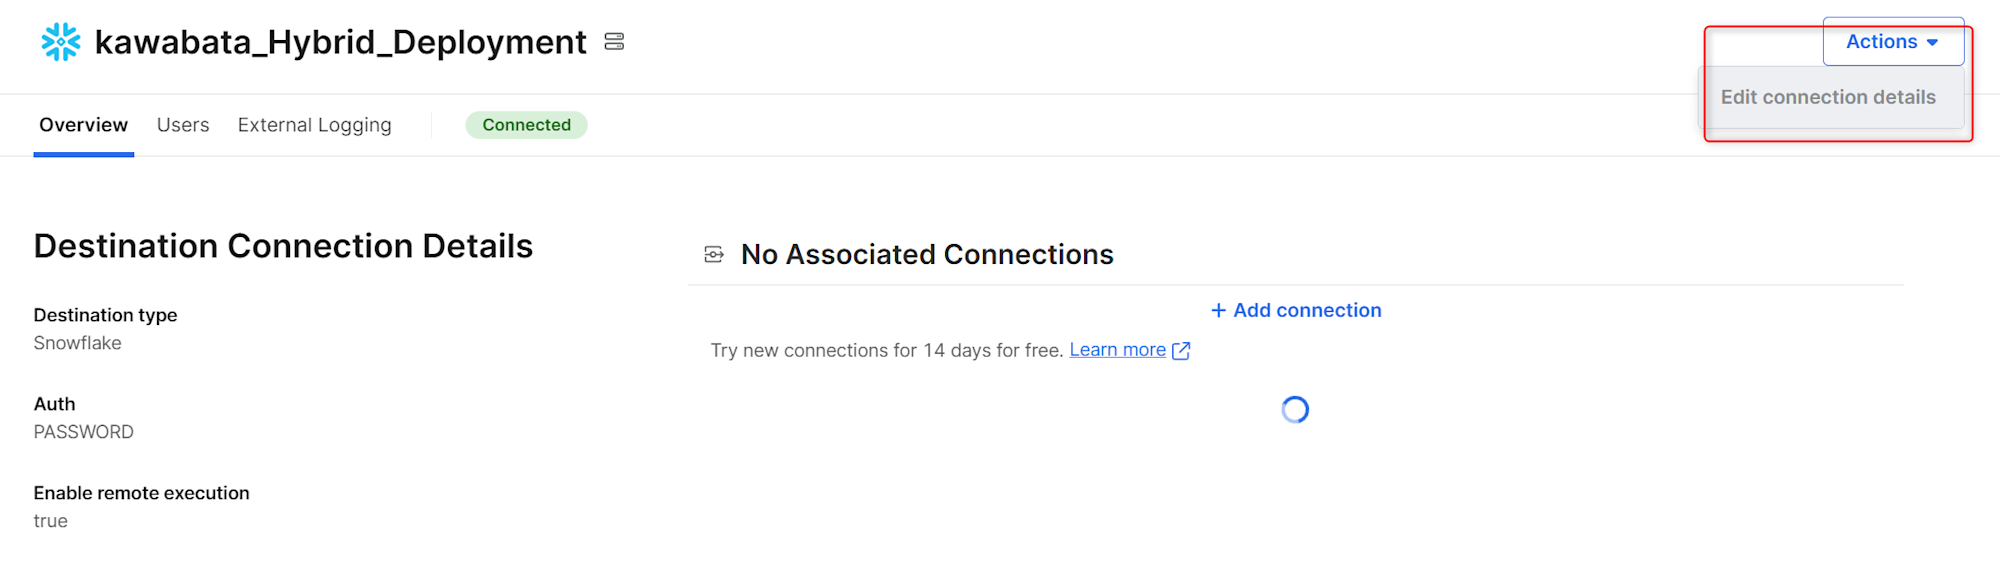2000x569 pixels.
Task: Choose Edit connection details from menu
Action: [x=1828, y=97]
